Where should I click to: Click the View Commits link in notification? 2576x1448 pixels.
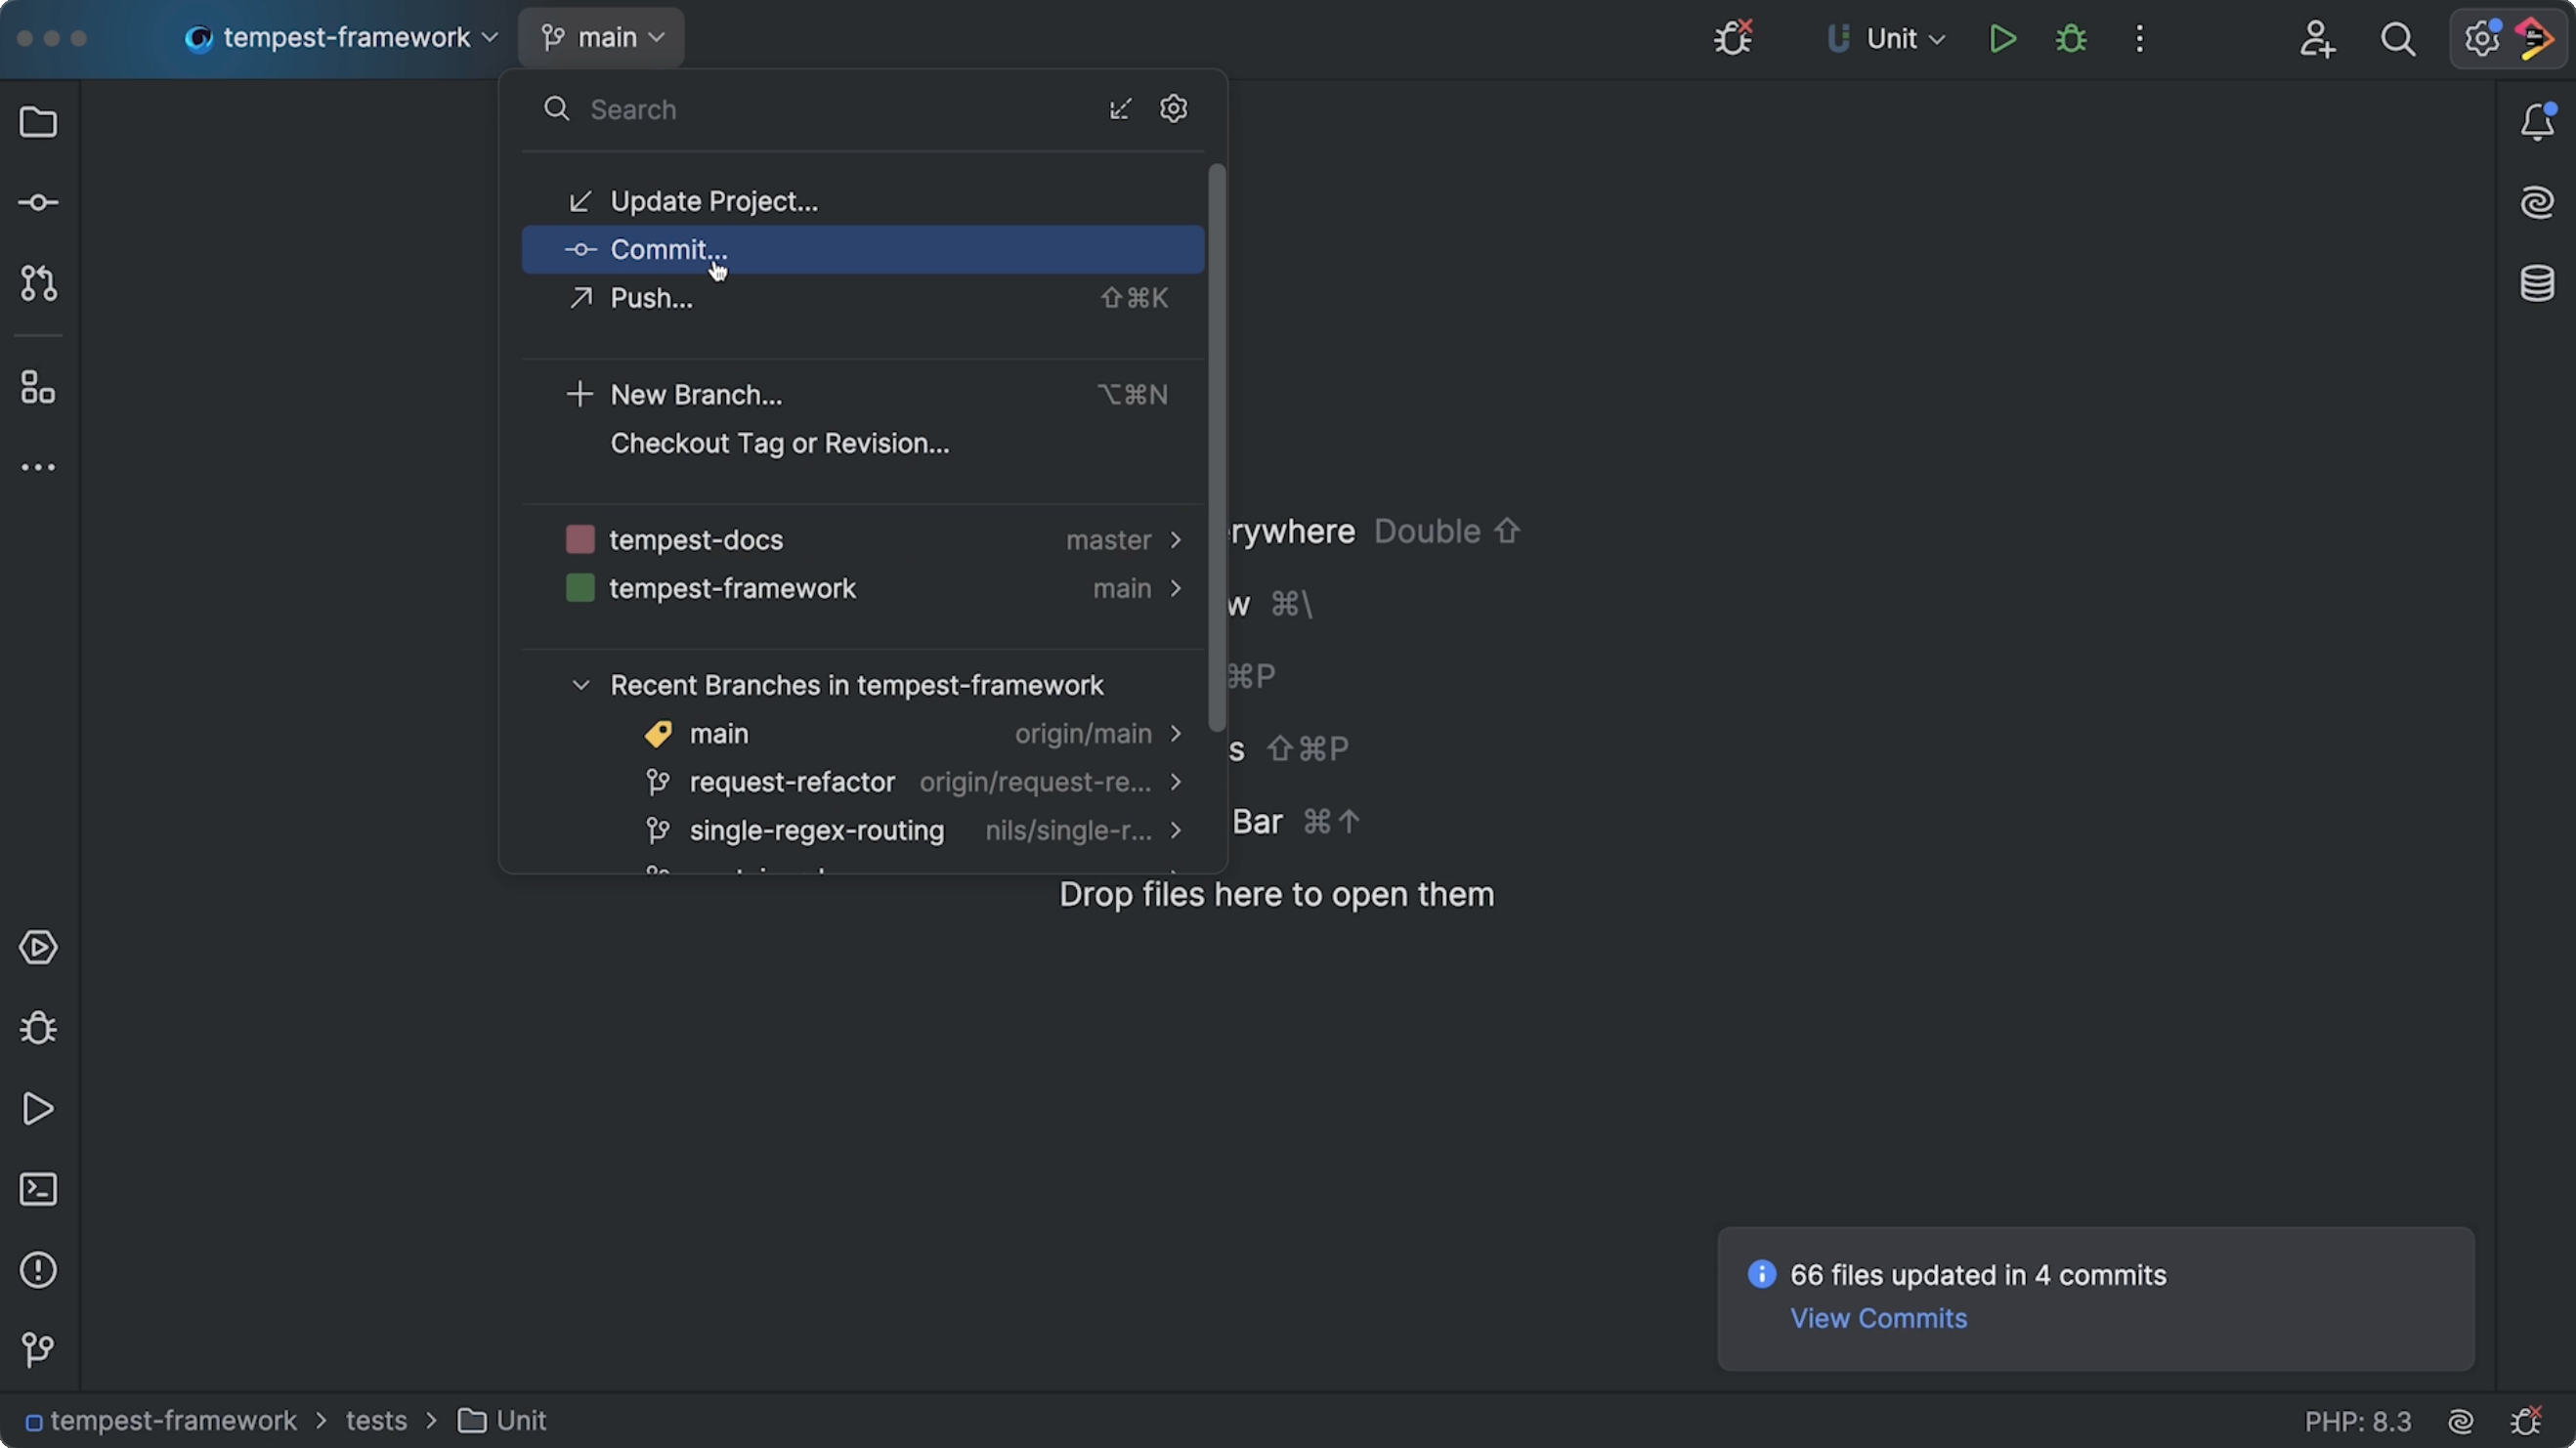(1878, 1318)
